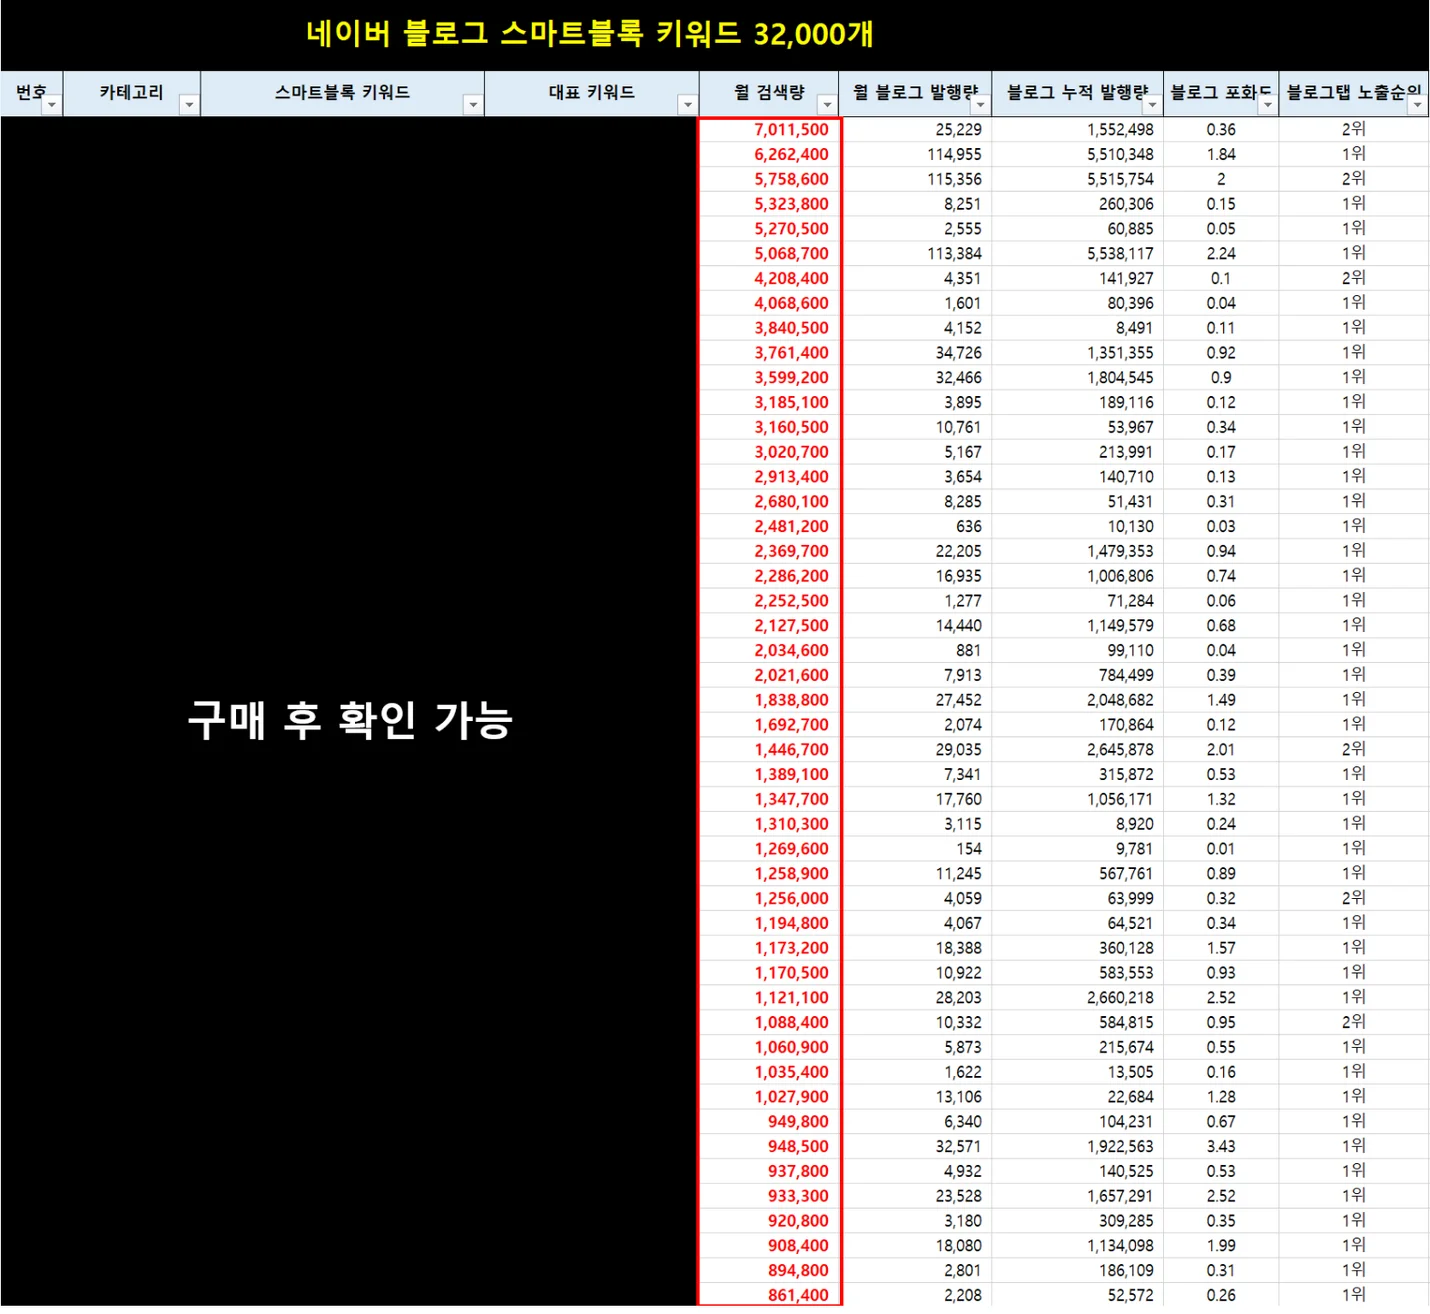
Task: Select the search volume cell 2,252,500
Action: point(769,601)
